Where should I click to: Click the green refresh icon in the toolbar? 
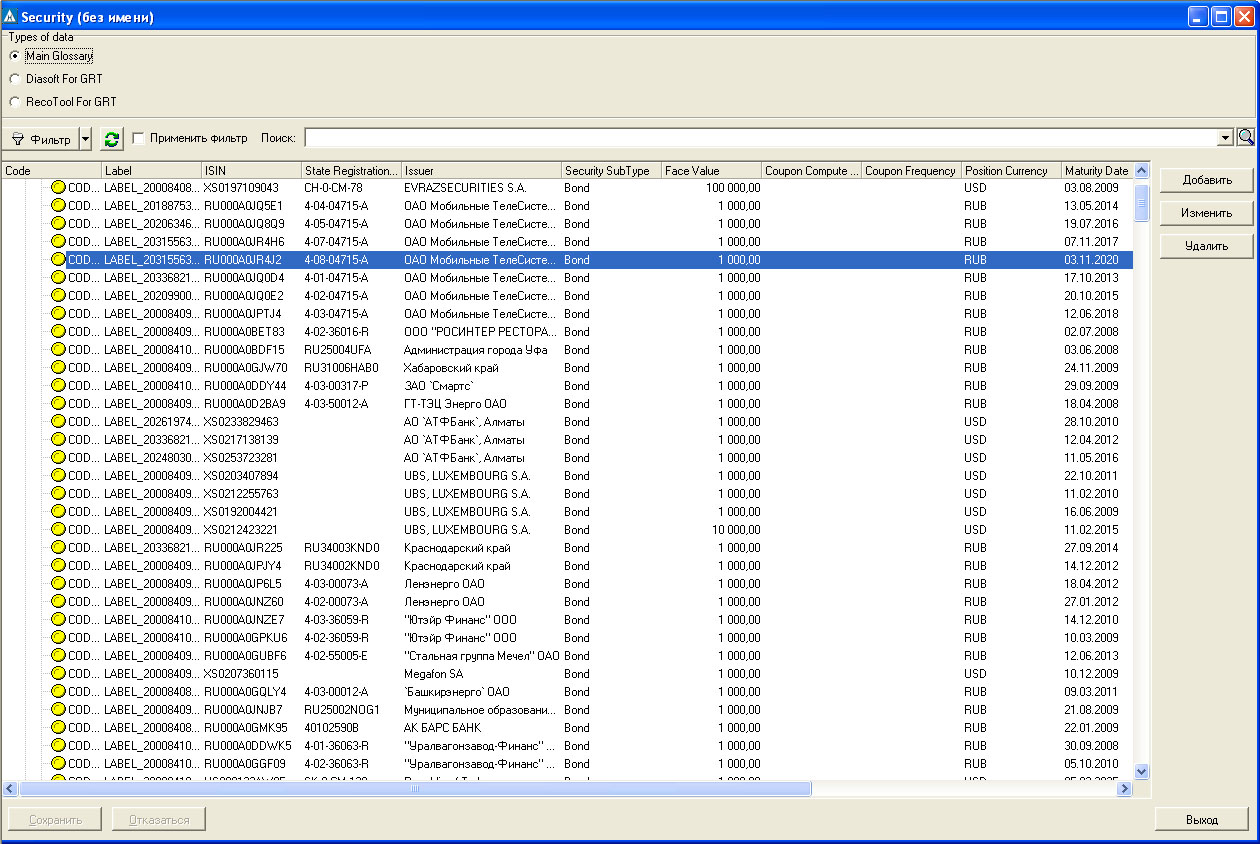pyautogui.click(x=112, y=139)
